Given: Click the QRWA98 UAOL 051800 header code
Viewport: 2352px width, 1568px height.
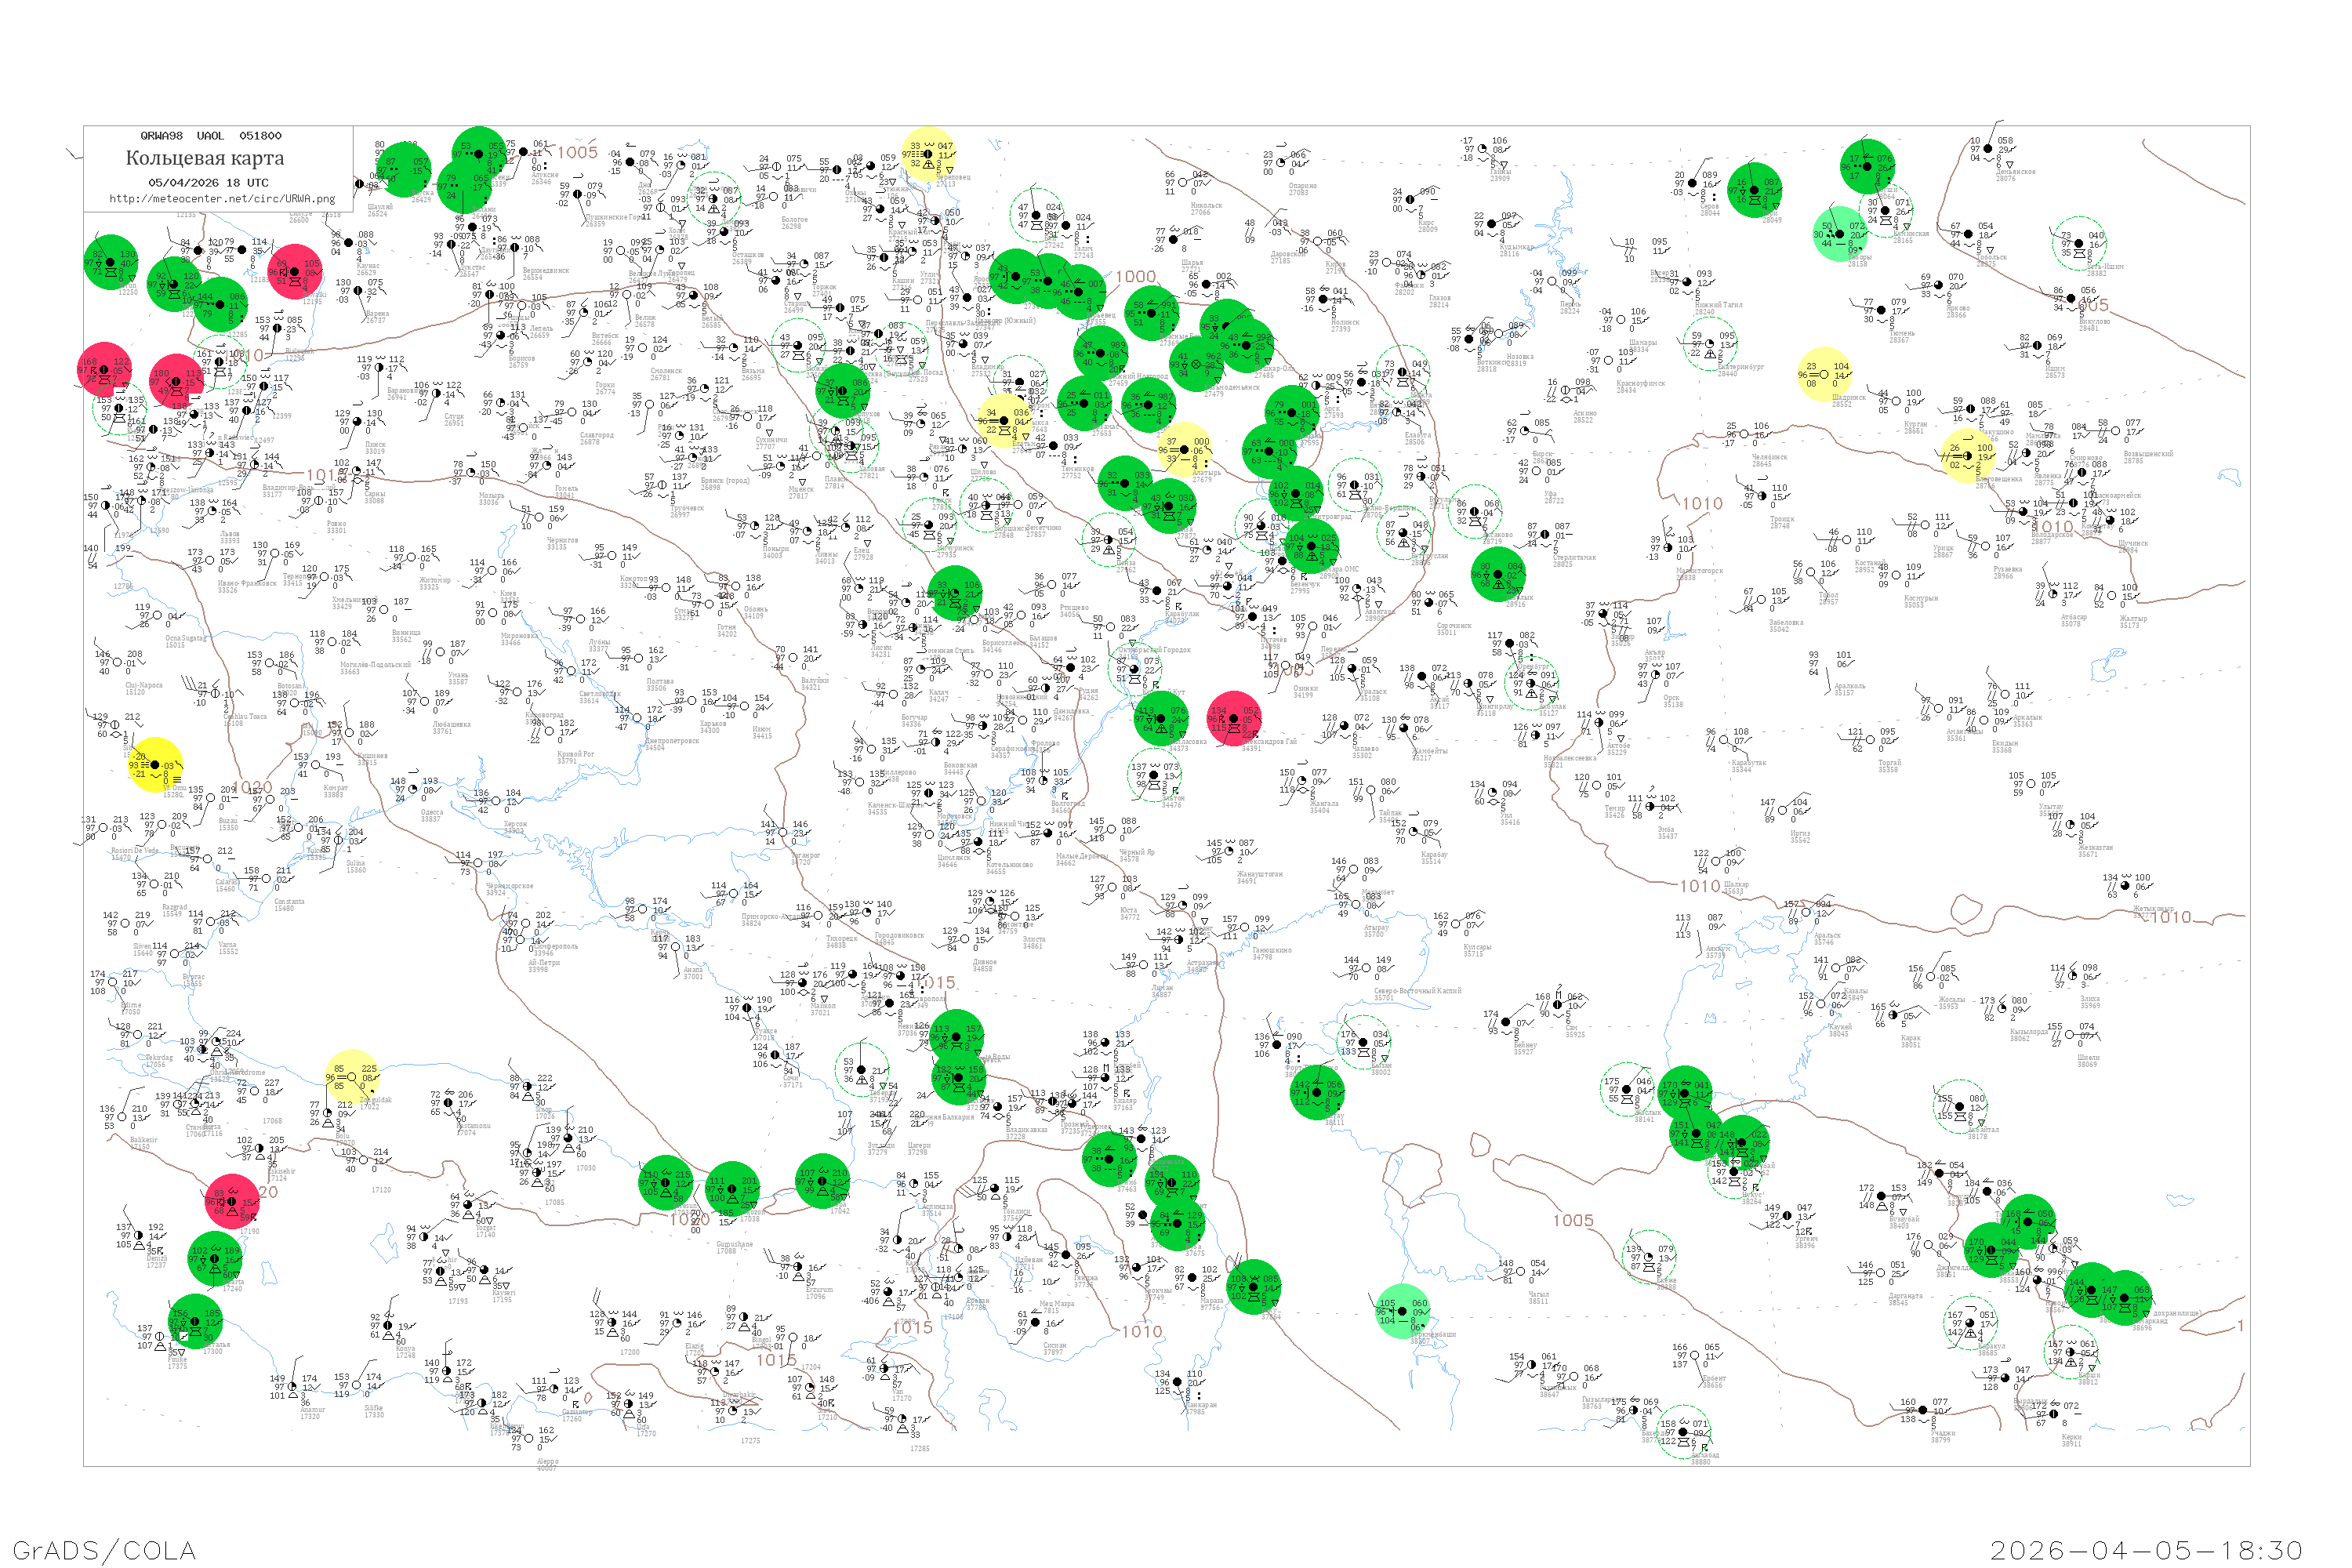Looking at the screenshot, I should tap(210, 135).
